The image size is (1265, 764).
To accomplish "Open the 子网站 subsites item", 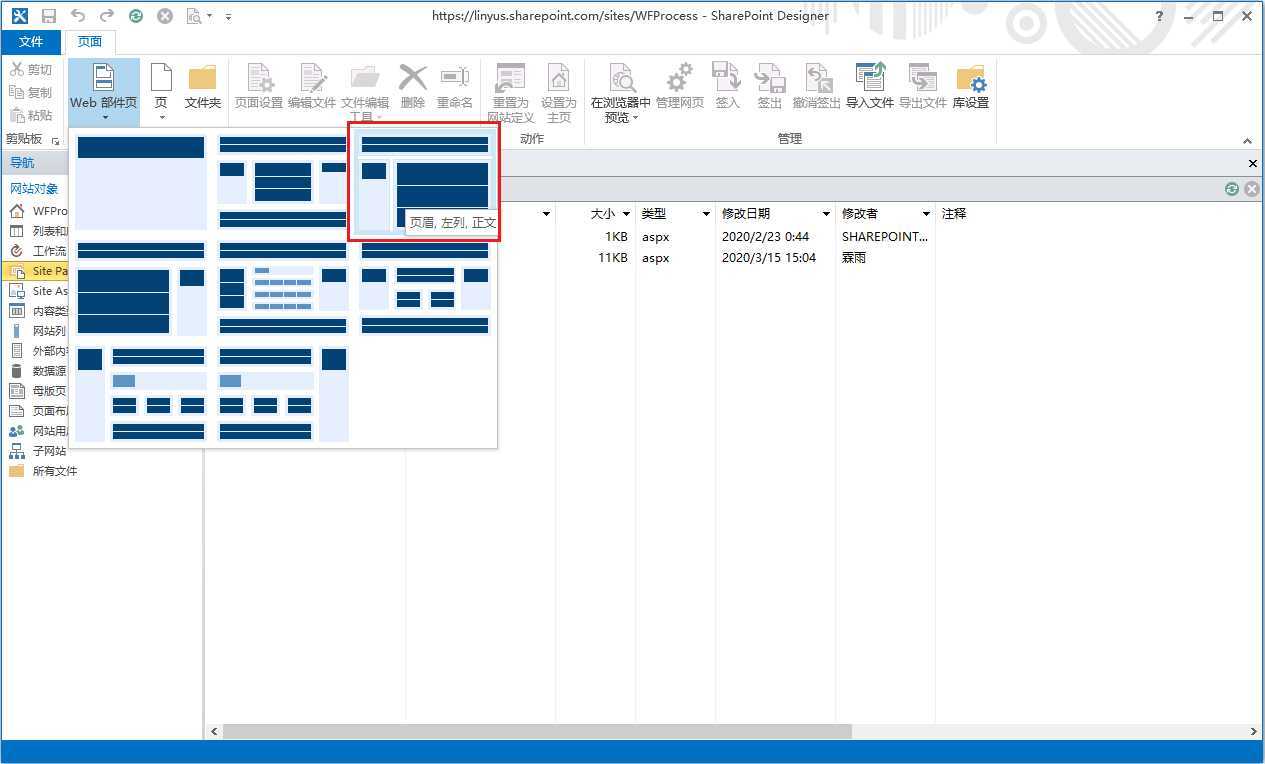I will (x=38, y=451).
